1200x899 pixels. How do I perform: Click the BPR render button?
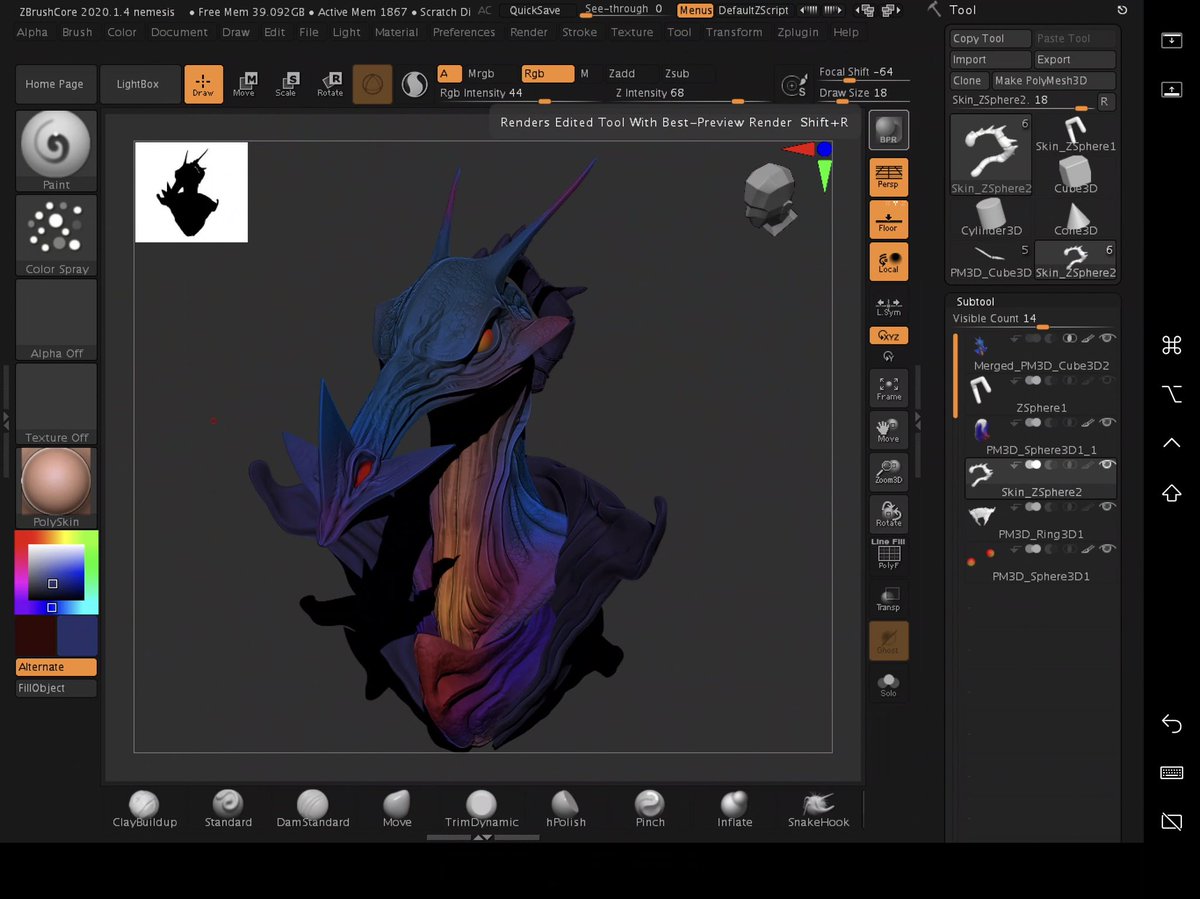pos(889,130)
